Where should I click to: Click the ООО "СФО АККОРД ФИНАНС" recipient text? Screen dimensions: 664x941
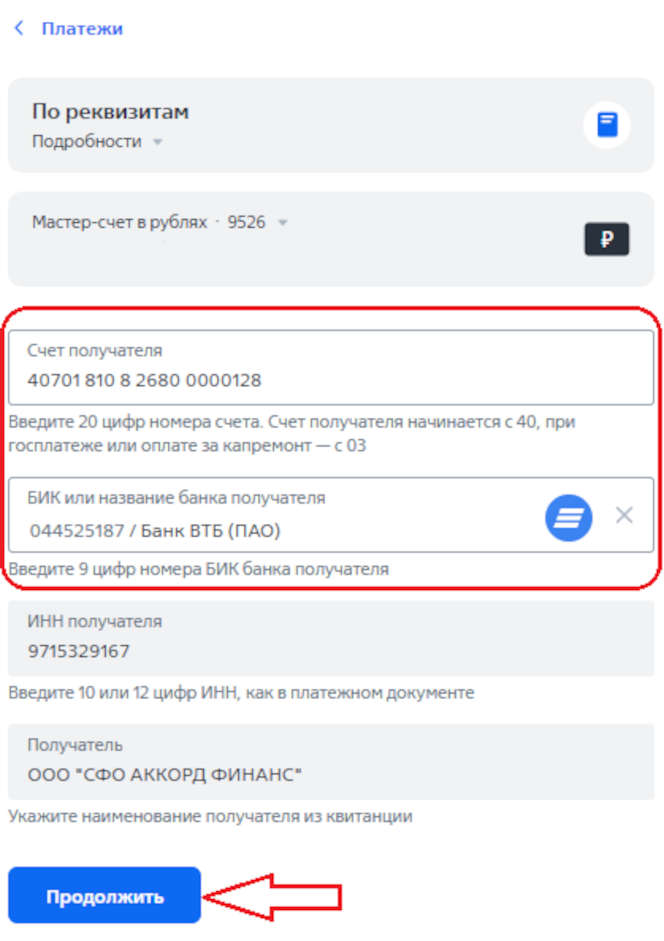pyautogui.click(x=164, y=775)
